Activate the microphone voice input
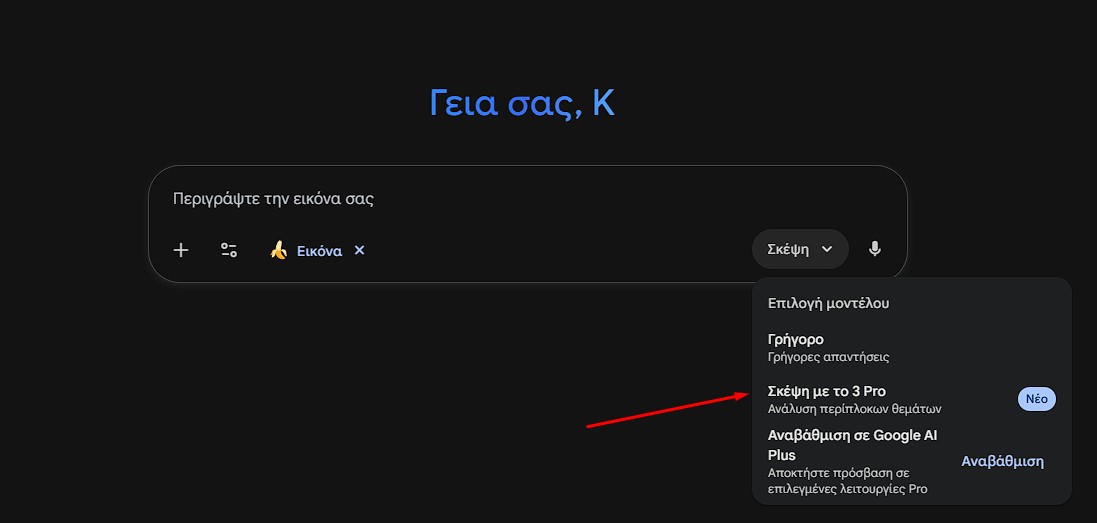1097x523 pixels. (x=875, y=249)
